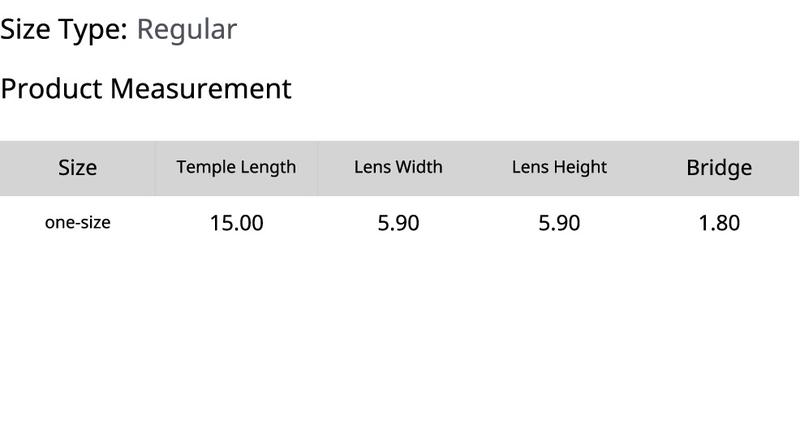Select the Size column header
This screenshot has height=445, width=800.
point(78,168)
